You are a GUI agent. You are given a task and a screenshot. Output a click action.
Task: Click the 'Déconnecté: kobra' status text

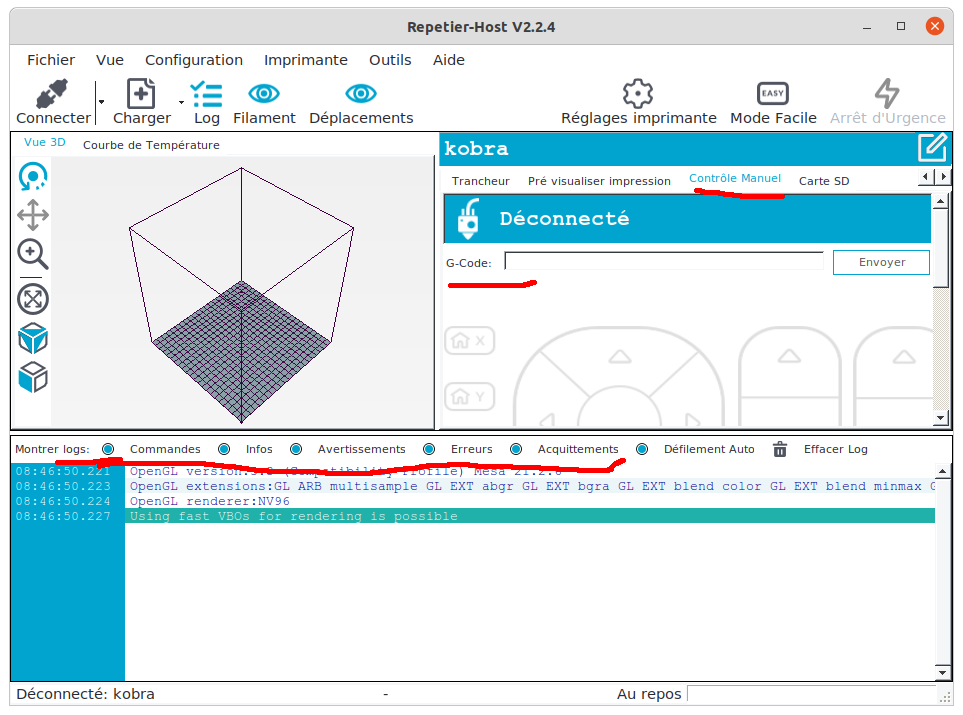tap(85, 694)
